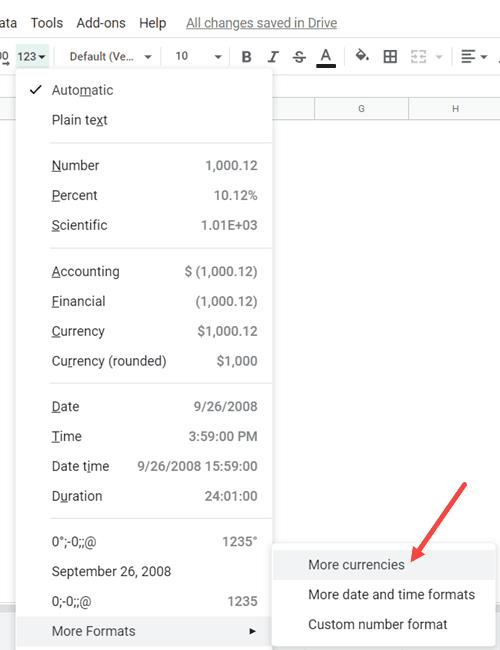The height and width of the screenshot is (650, 500).
Task: Open the text color picker
Action: point(326,57)
